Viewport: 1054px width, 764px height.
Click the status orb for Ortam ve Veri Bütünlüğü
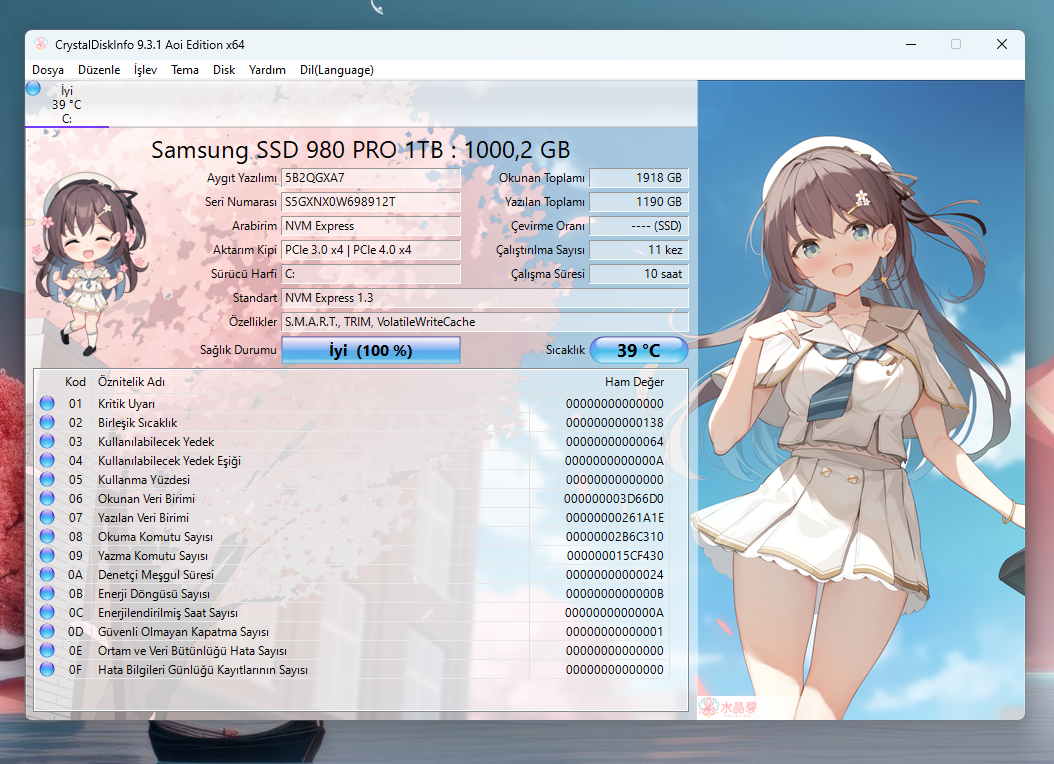47,650
